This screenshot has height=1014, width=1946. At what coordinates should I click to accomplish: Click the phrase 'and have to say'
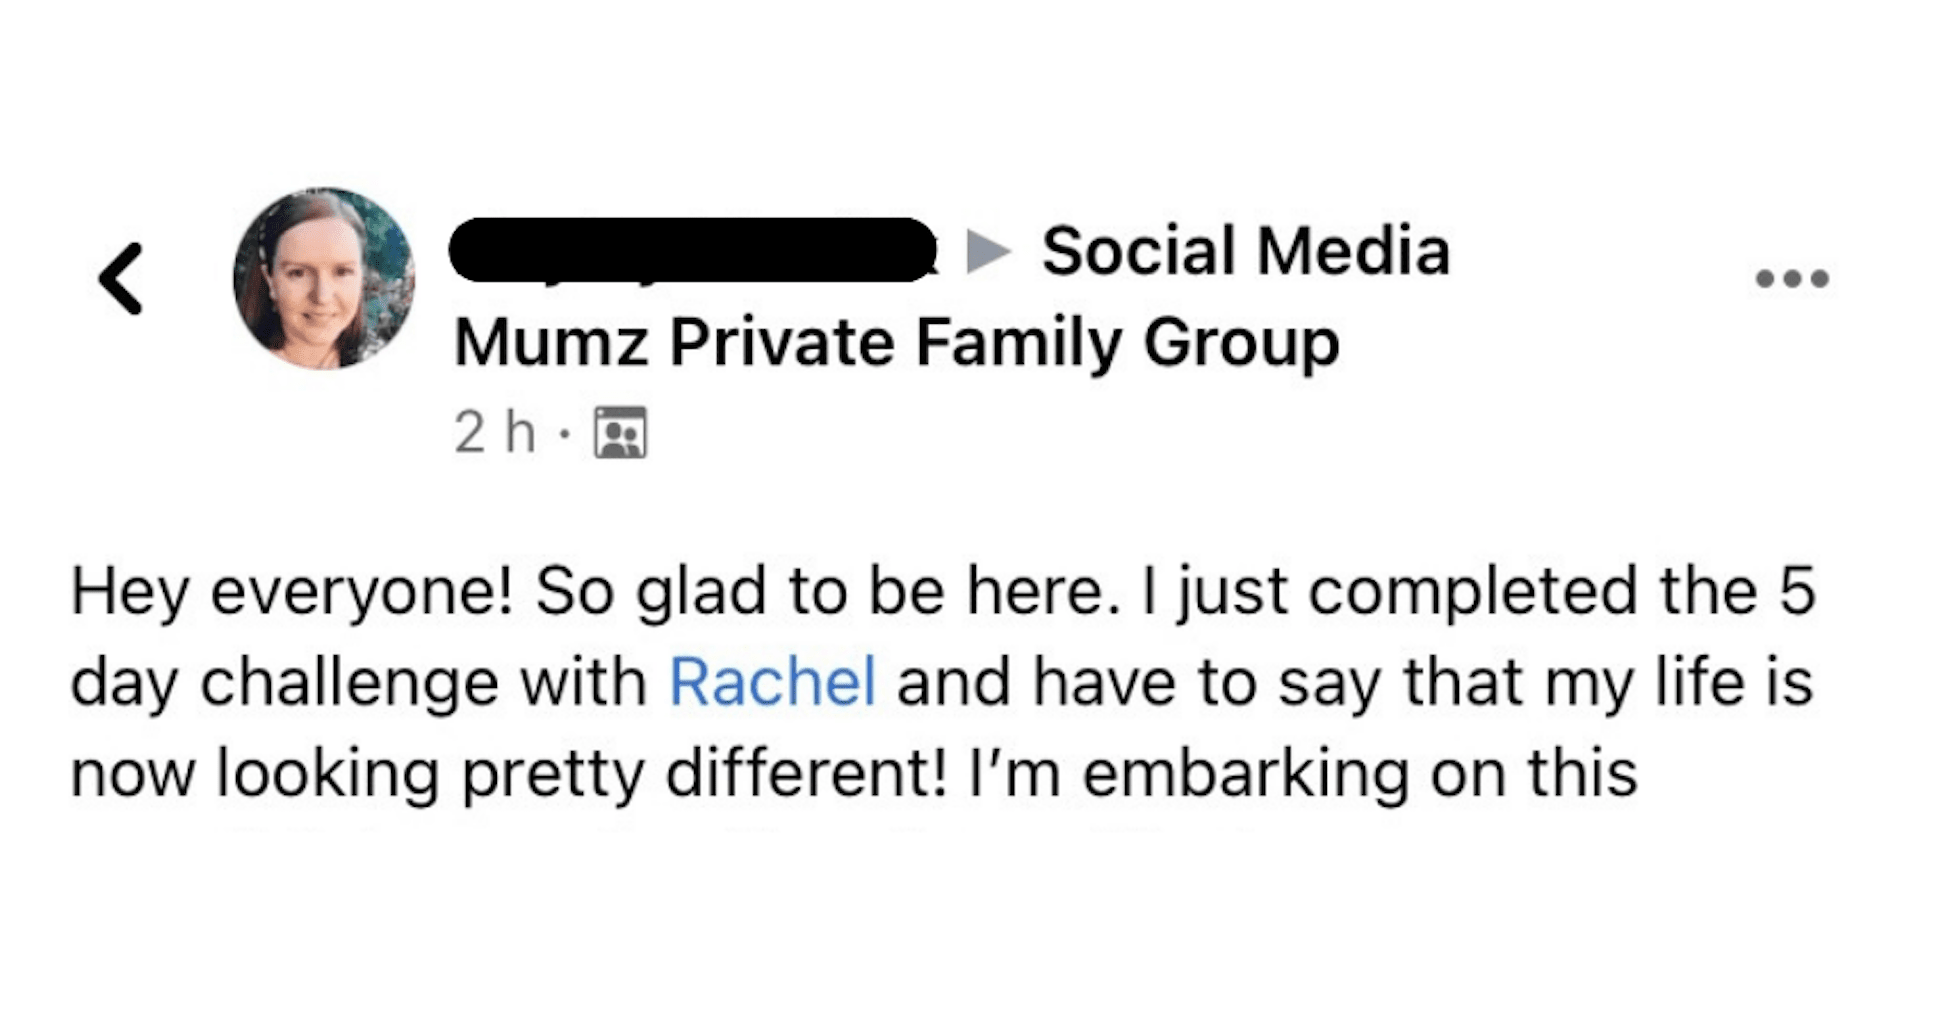[1138, 683]
